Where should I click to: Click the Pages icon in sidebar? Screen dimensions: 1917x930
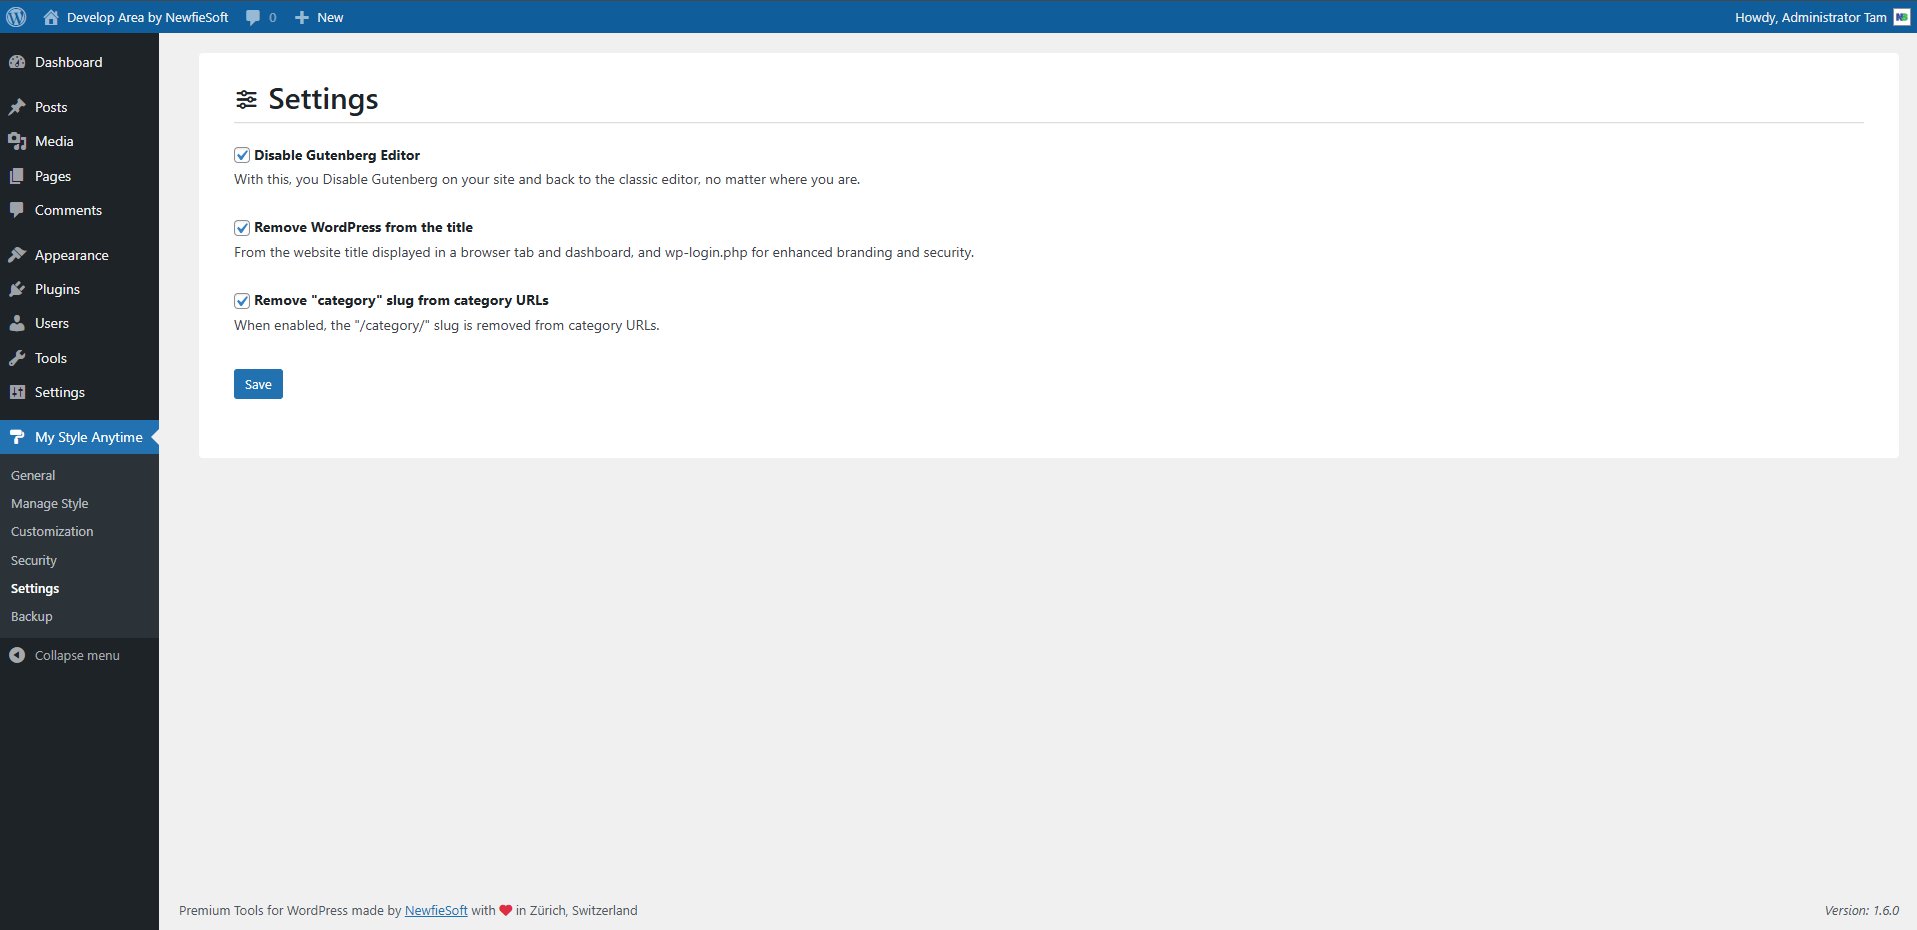(x=17, y=176)
